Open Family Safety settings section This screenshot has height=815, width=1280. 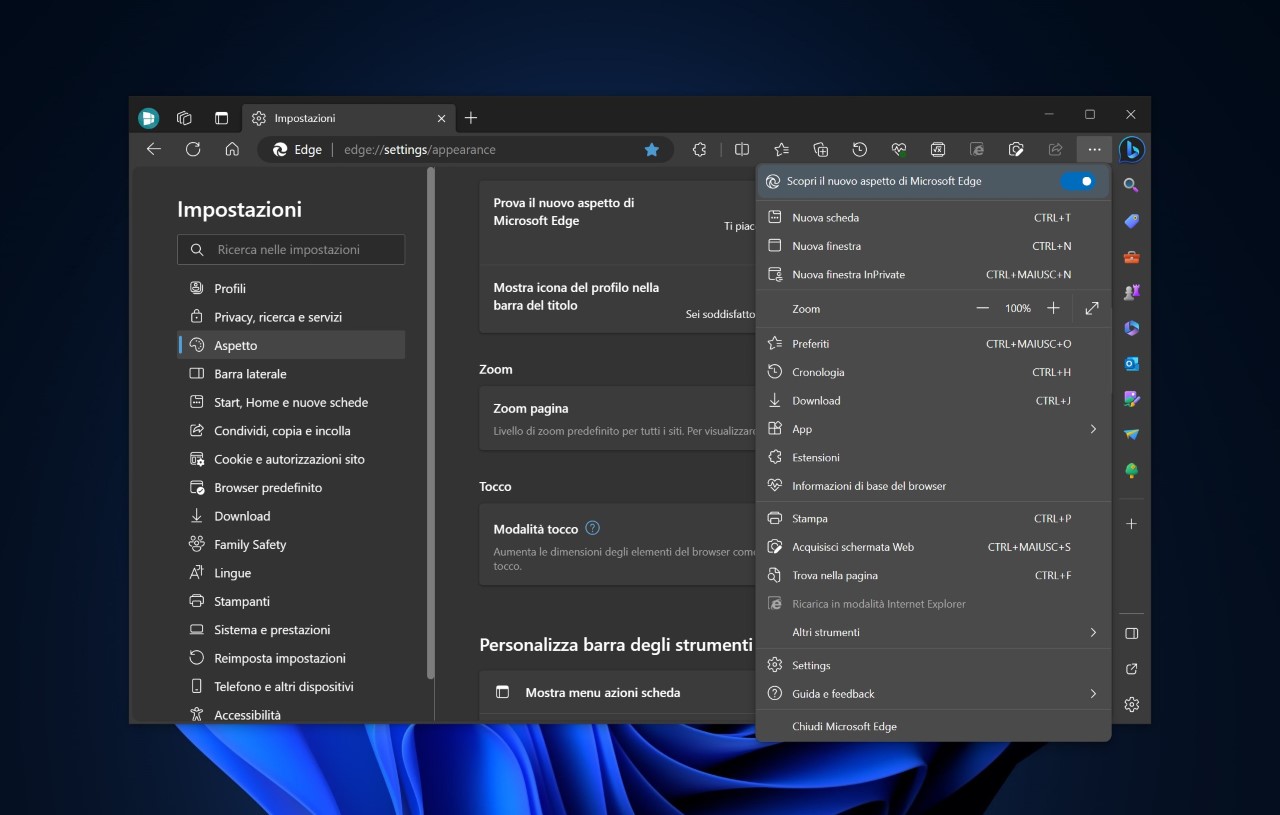291,544
